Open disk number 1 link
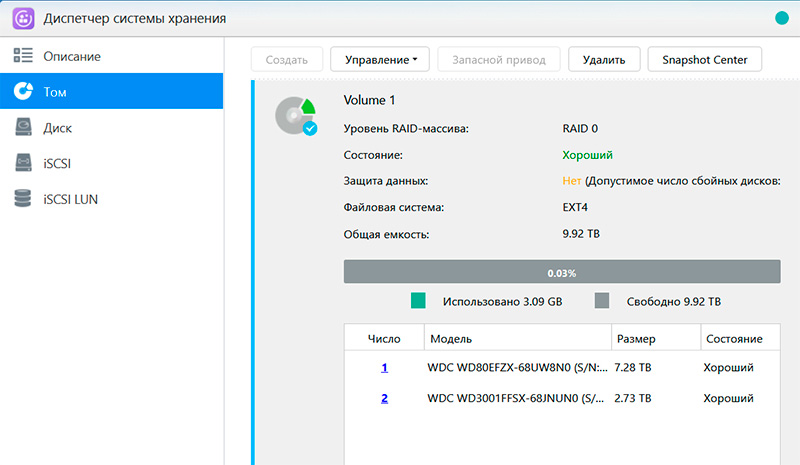The image size is (800, 465). point(384,367)
